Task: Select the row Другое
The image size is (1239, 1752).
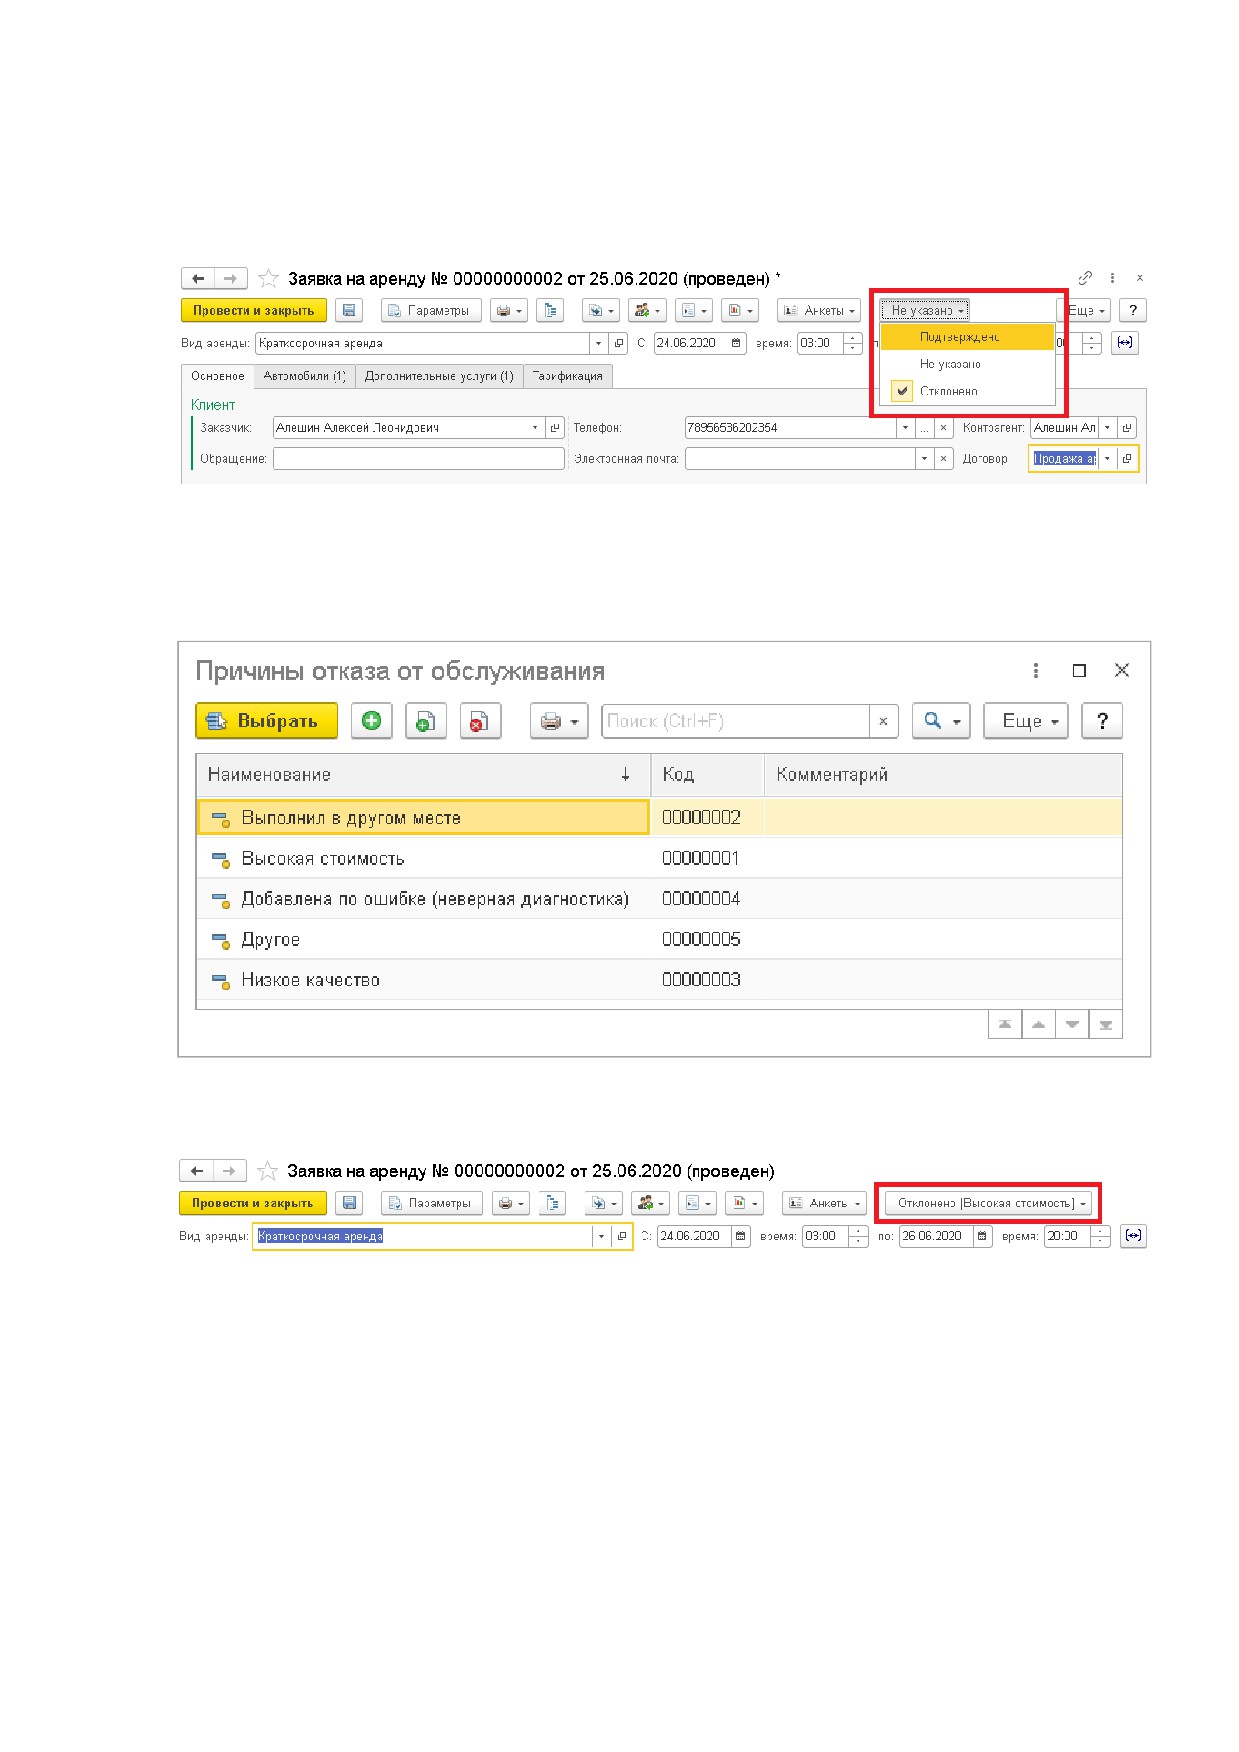Action: click(659, 939)
